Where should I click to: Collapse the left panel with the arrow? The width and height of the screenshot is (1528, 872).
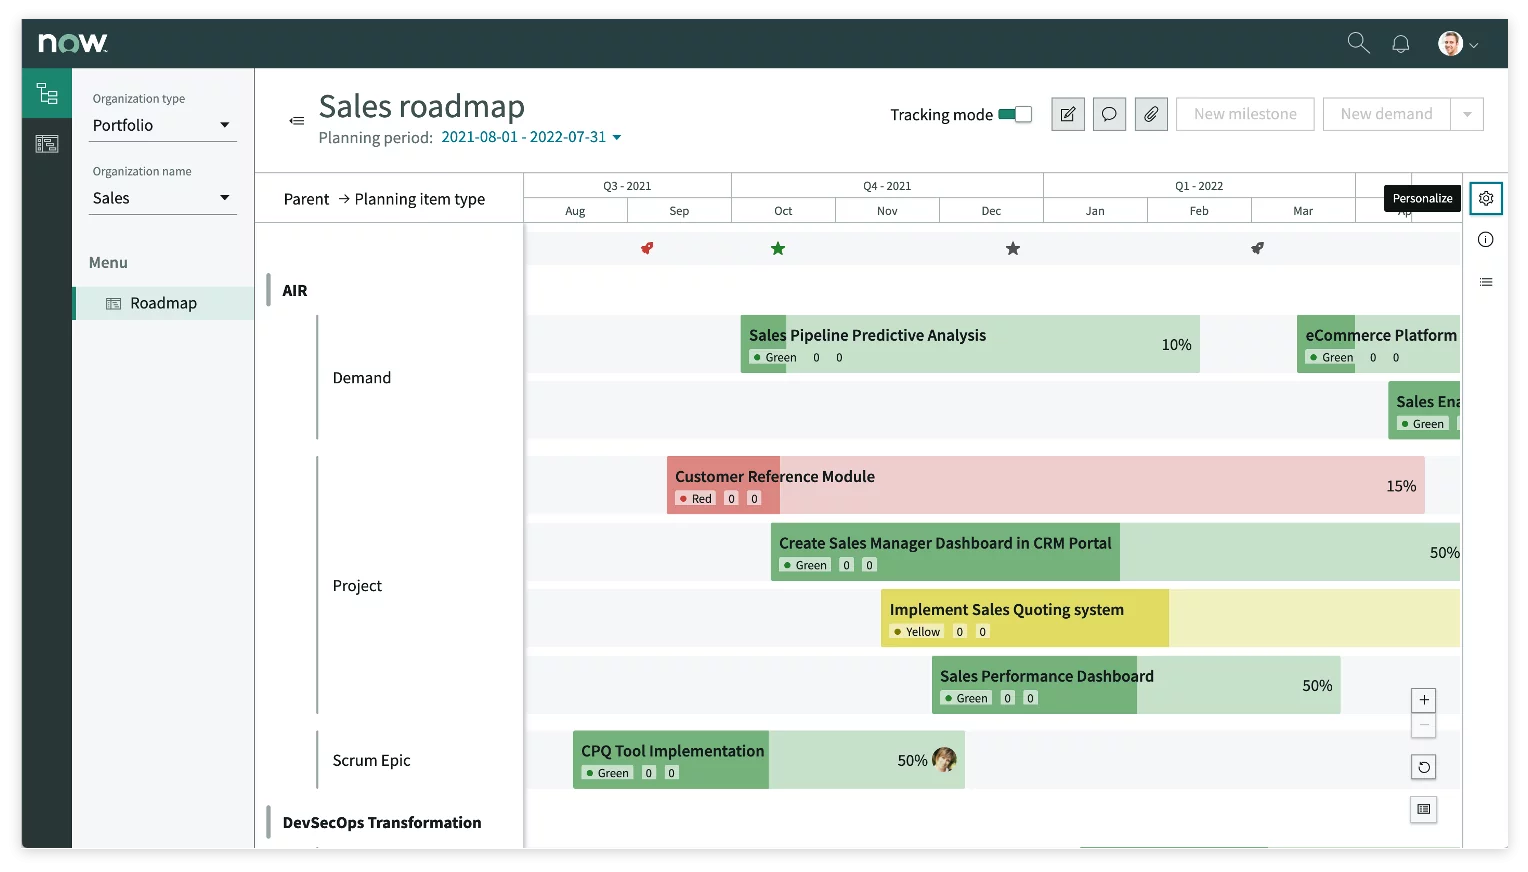pos(297,120)
